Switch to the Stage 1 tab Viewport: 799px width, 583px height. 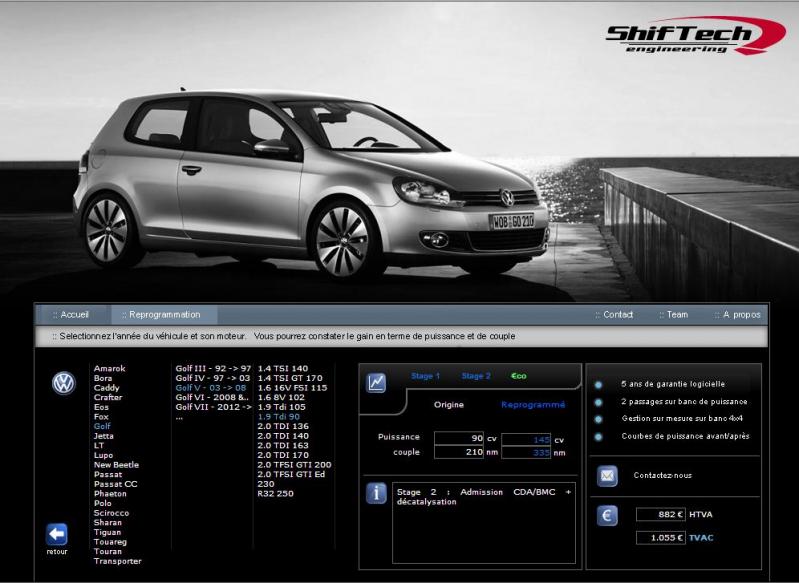(425, 376)
